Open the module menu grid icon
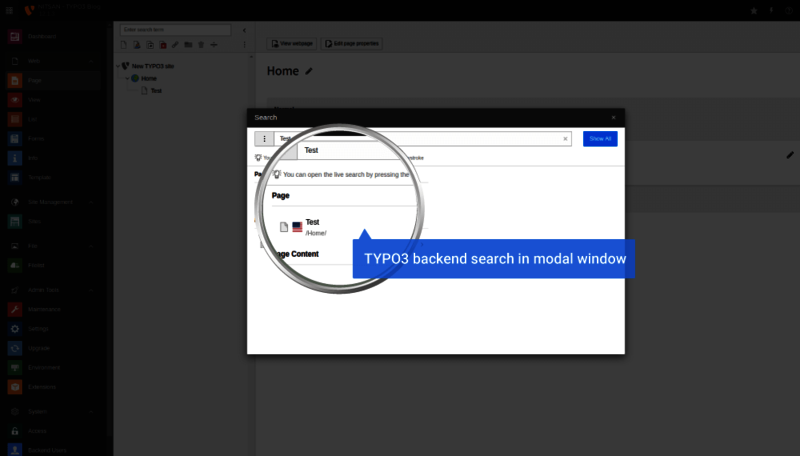This screenshot has height=456, width=800. (x=9, y=10)
